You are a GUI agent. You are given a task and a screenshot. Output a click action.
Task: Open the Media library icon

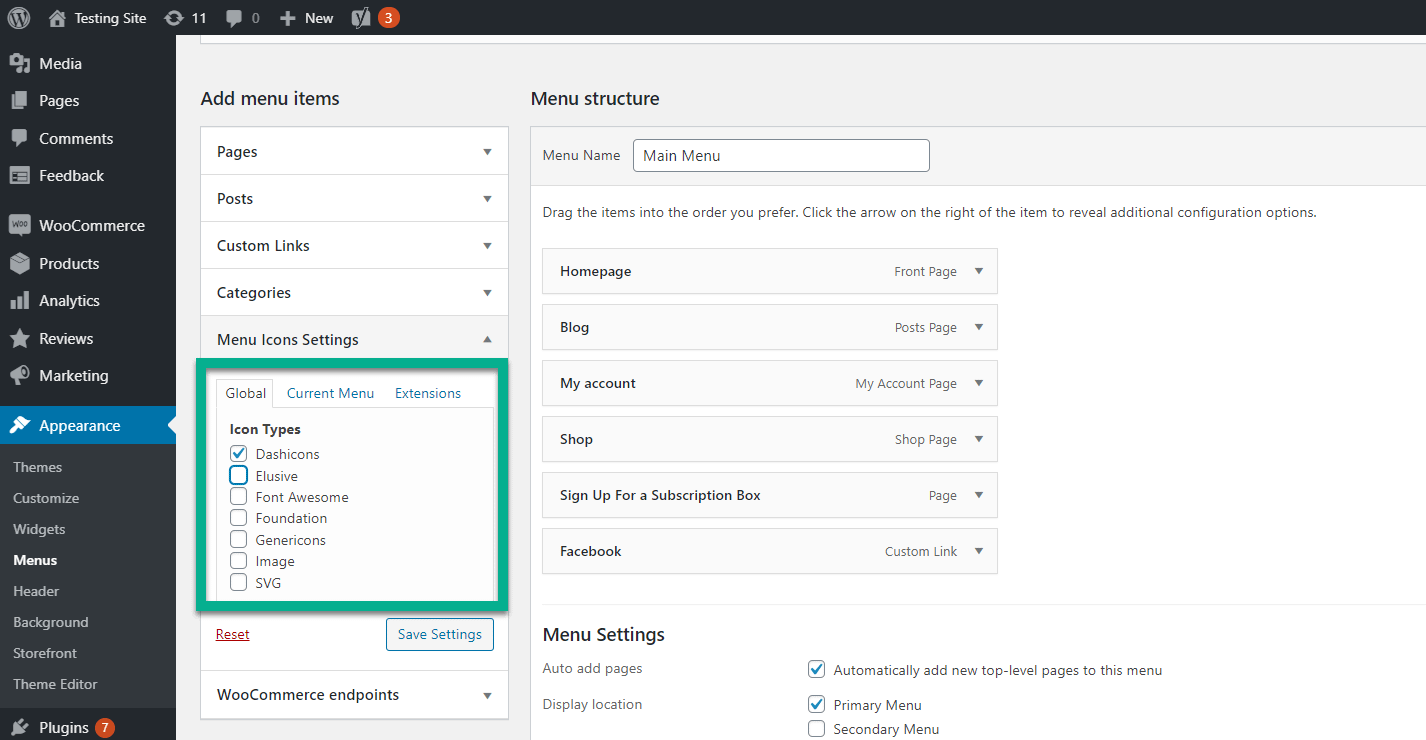pos(22,62)
